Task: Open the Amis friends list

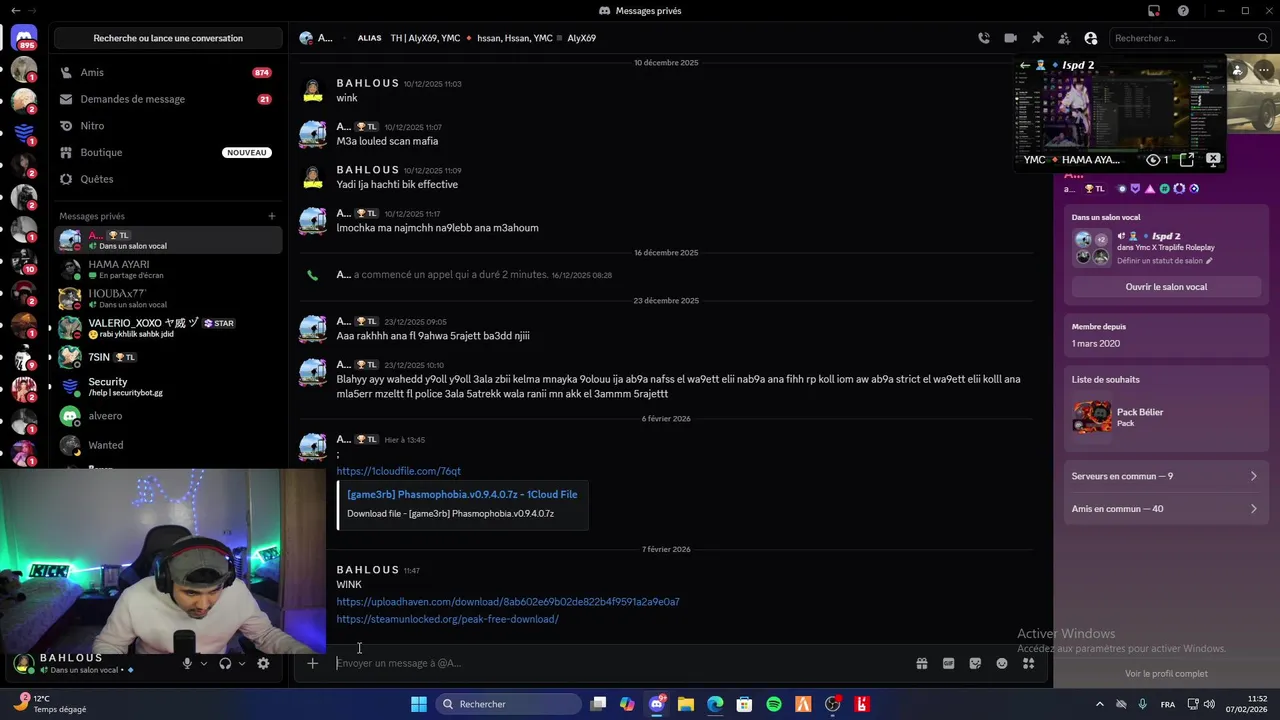Action: (168, 72)
